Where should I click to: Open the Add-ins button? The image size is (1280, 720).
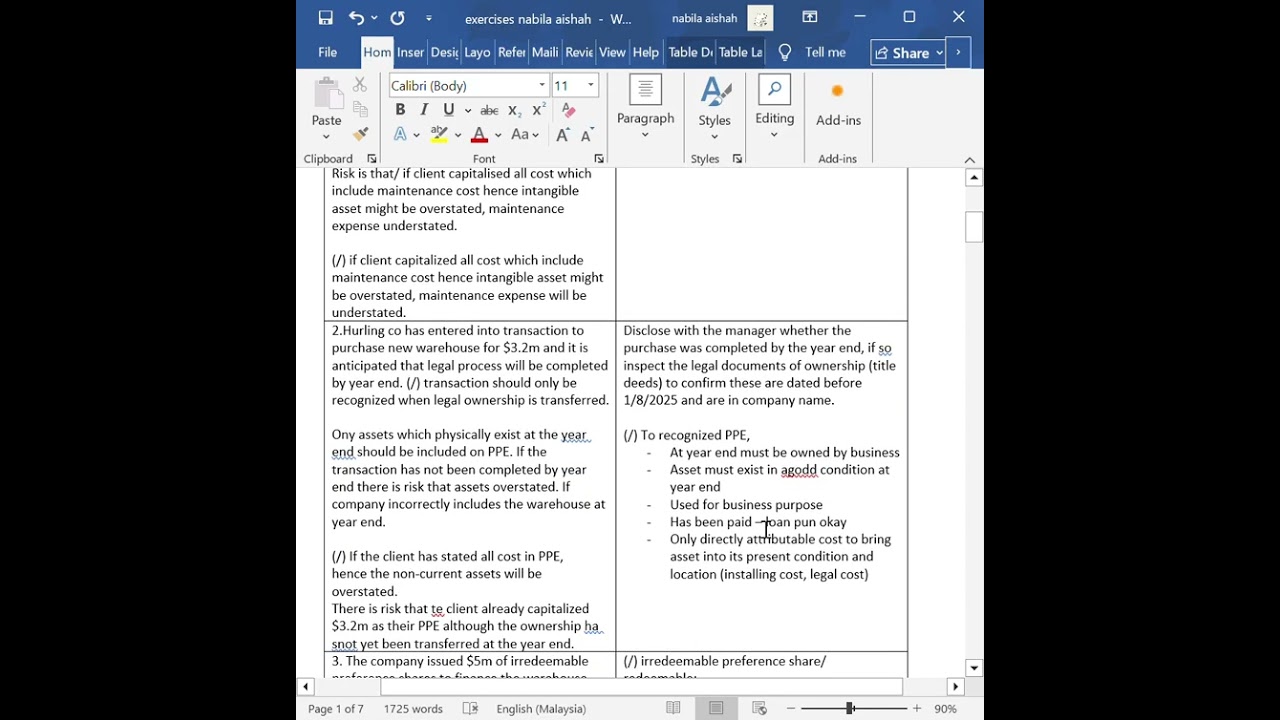[838, 104]
